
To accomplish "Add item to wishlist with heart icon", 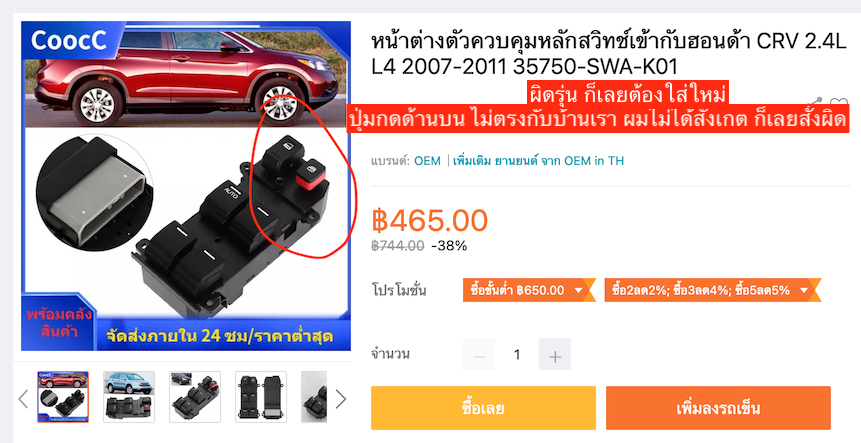I will tap(839, 102).
